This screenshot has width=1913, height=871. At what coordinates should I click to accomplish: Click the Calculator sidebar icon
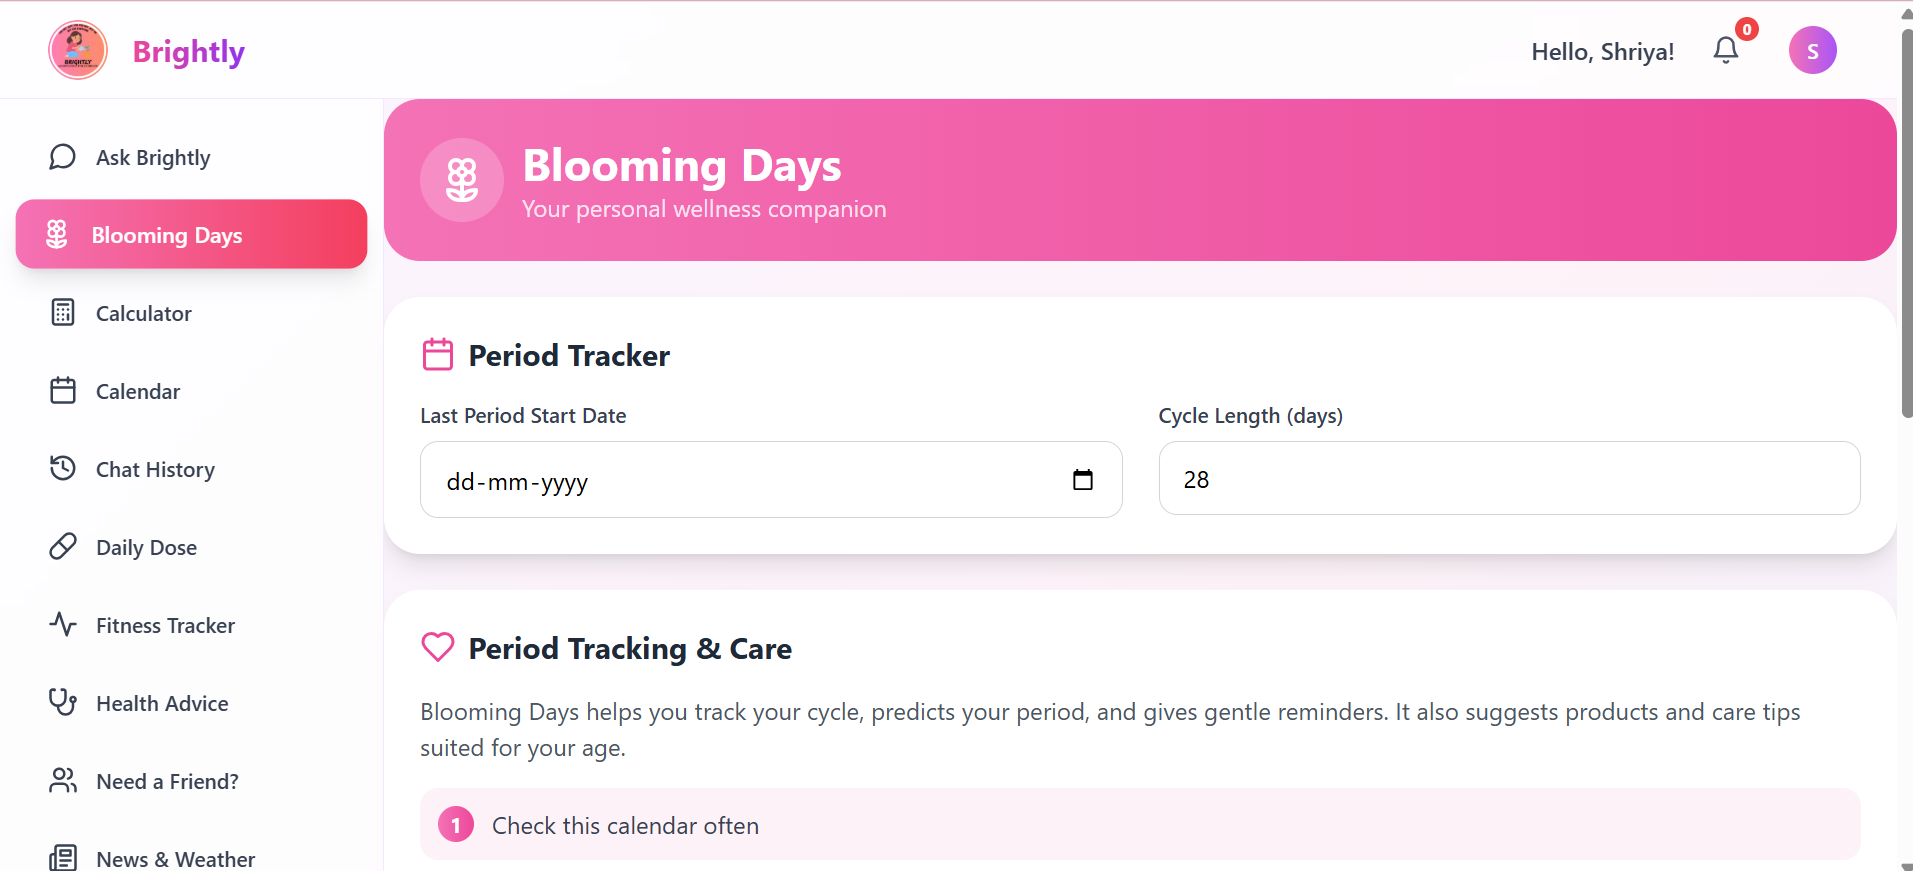(x=62, y=313)
